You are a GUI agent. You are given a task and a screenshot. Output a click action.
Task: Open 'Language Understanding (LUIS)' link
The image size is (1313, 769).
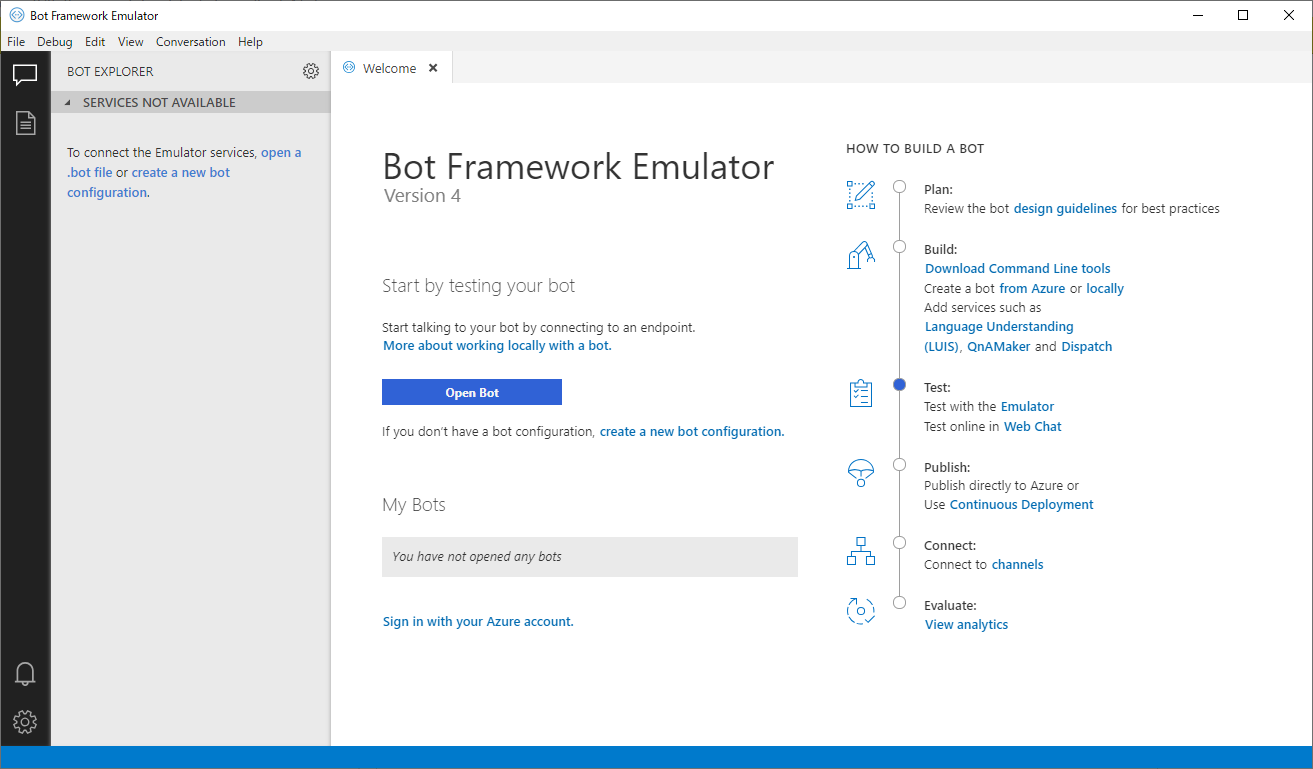click(x=999, y=337)
